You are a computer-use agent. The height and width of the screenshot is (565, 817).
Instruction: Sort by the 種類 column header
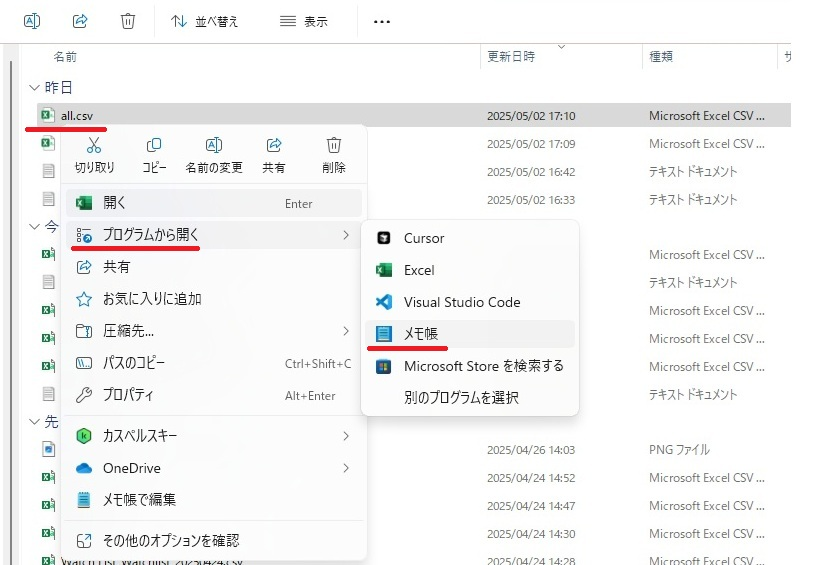pos(661,56)
